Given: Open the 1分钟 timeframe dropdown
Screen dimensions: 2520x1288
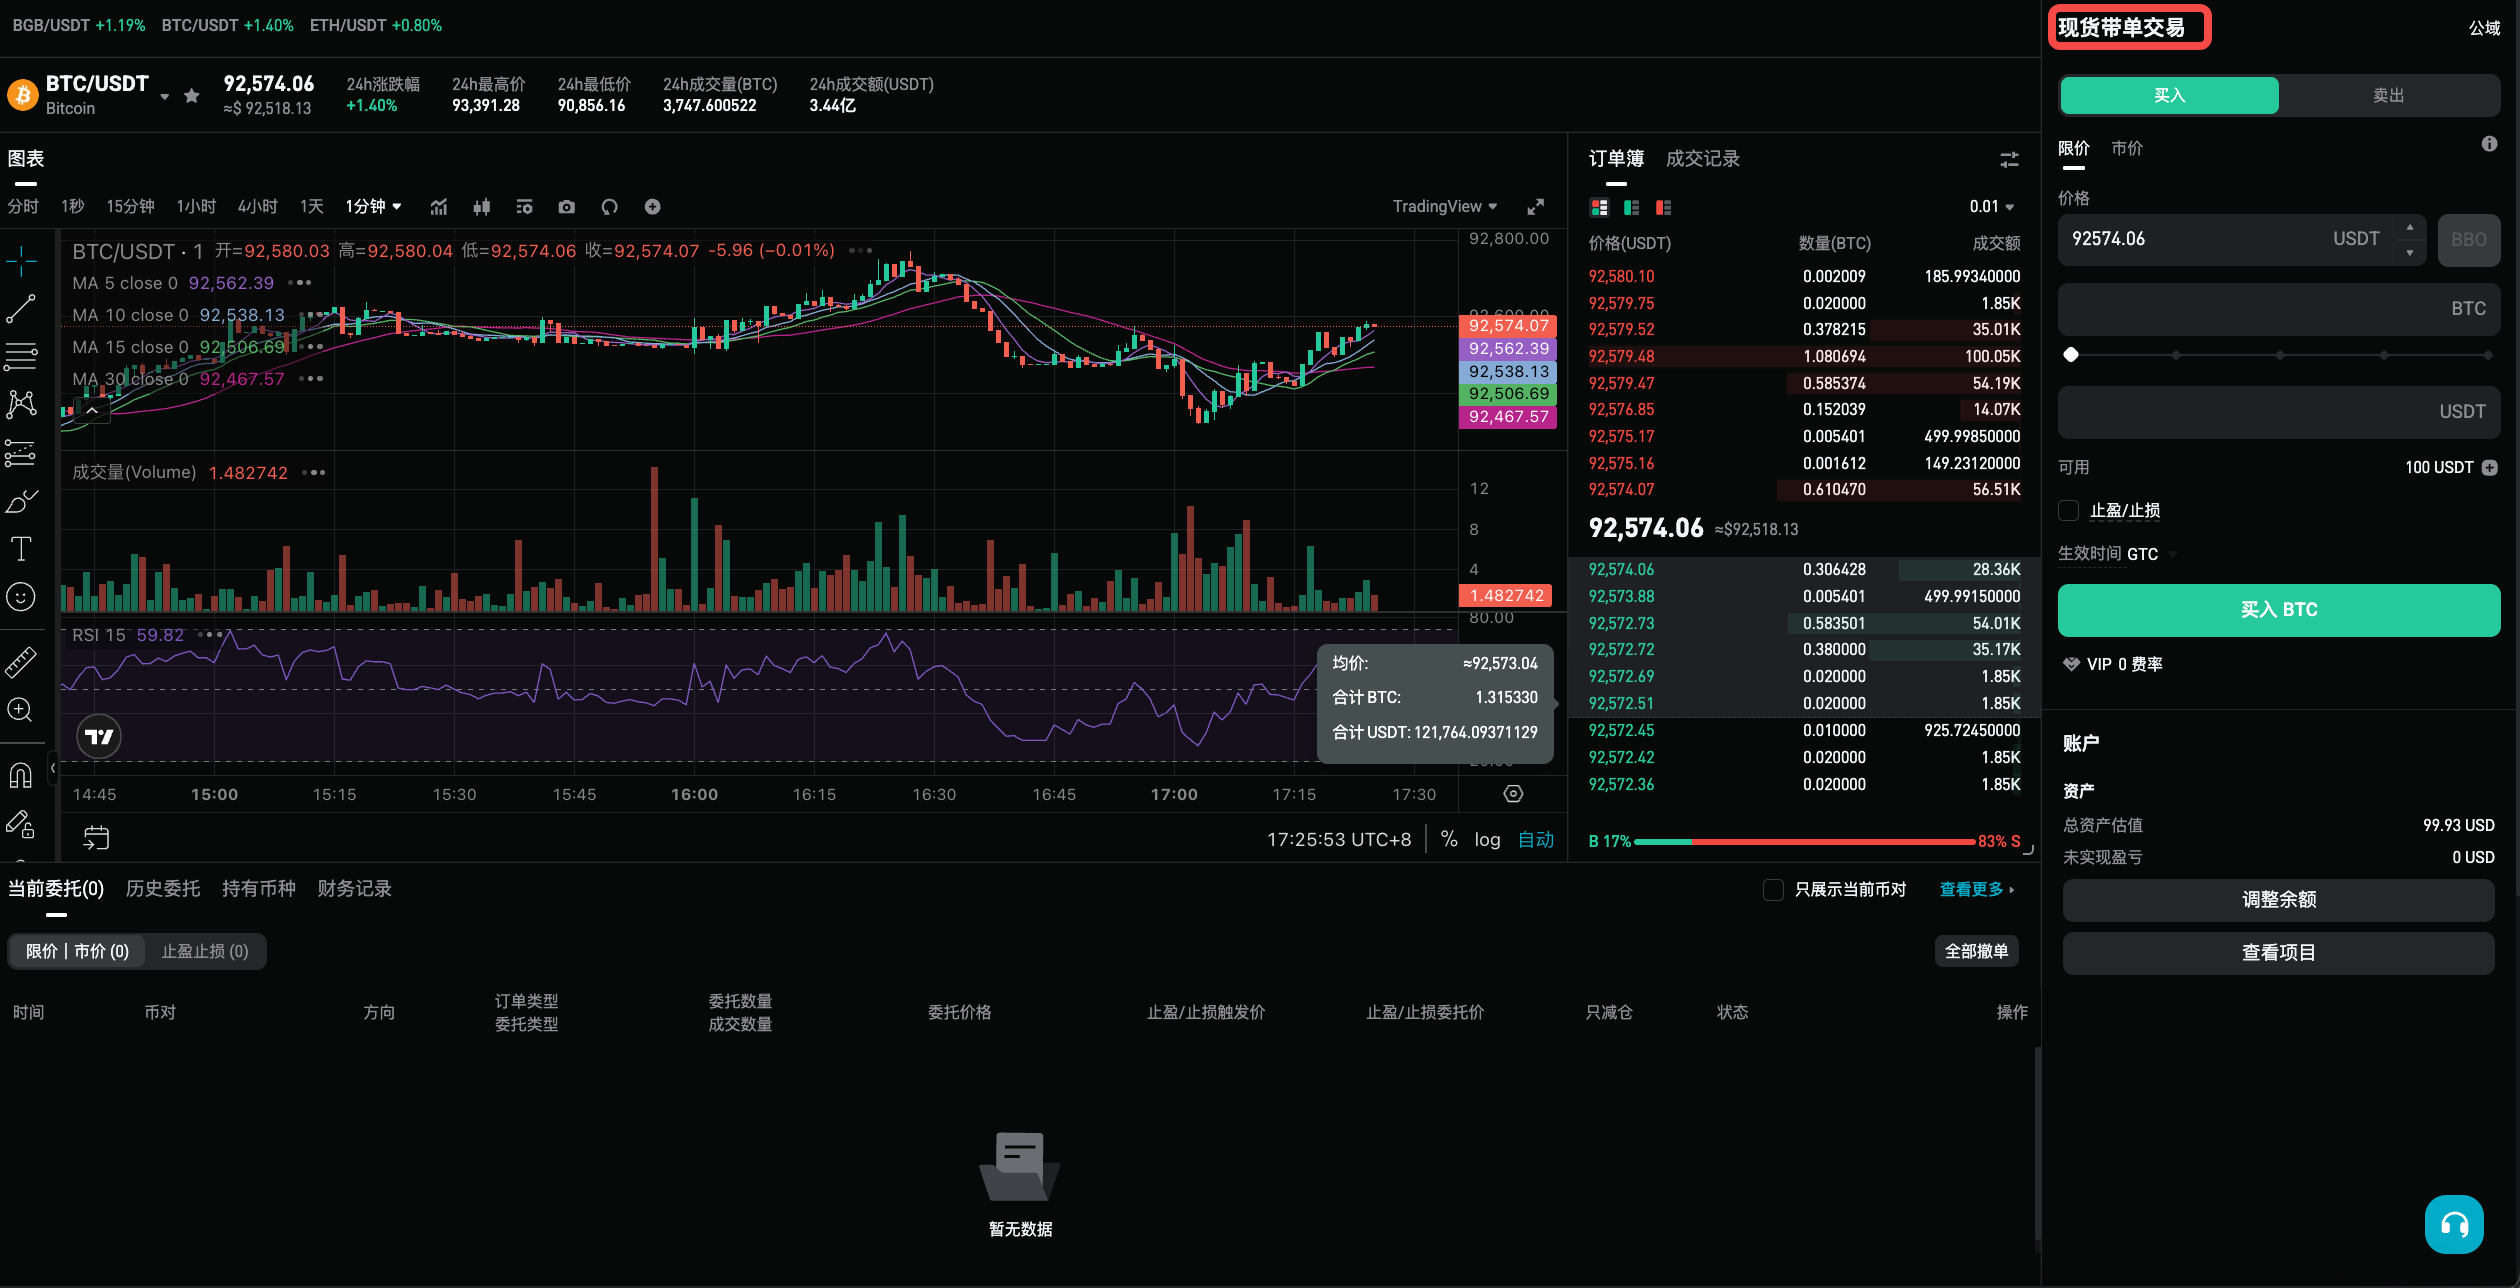Looking at the screenshot, I should [374, 206].
